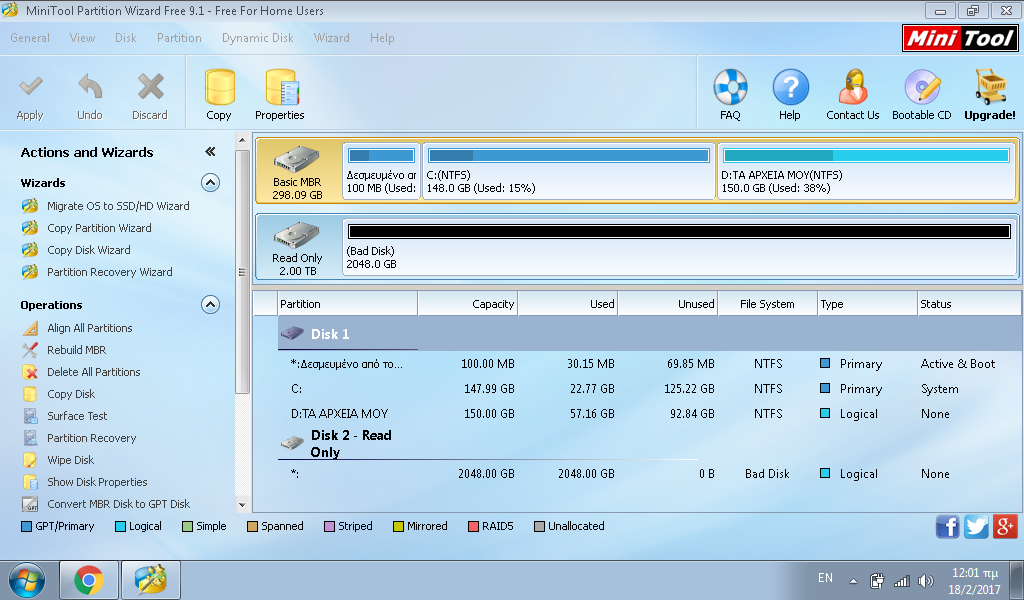Viewport: 1024px width, 600px height.
Task: Select the C: partition row in table
Action: (x=649, y=389)
